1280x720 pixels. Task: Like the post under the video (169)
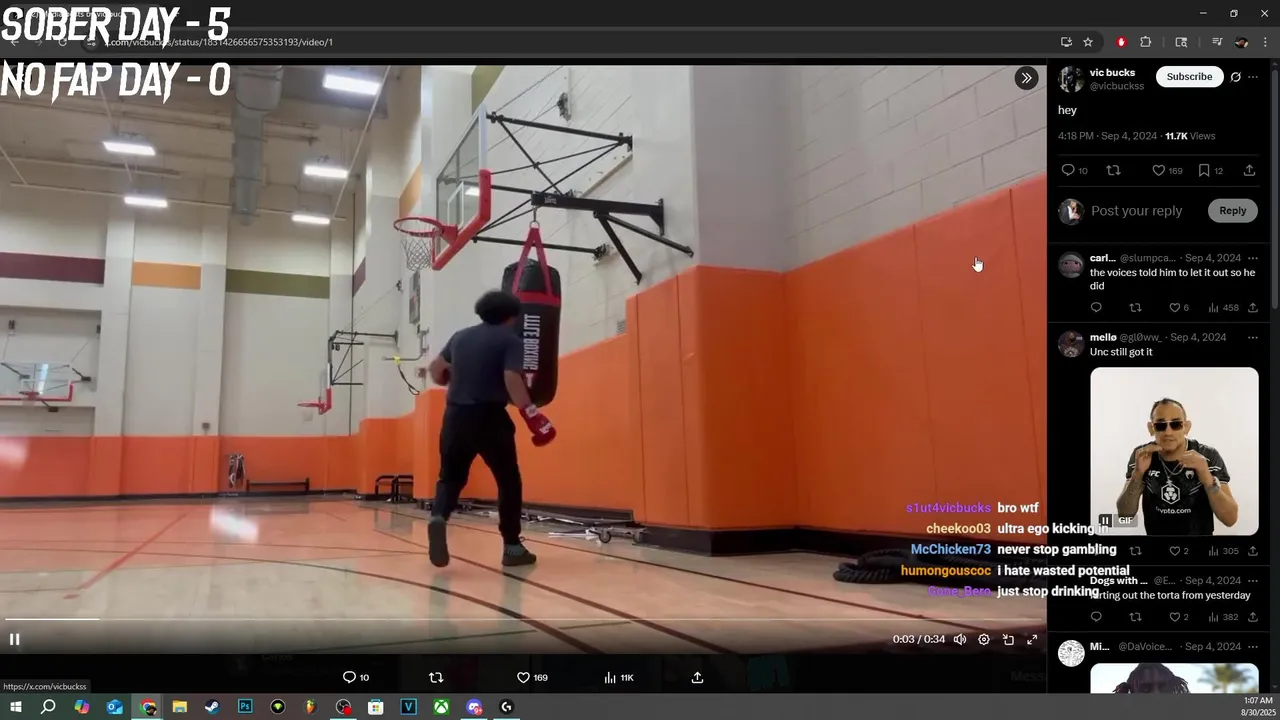tap(532, 677)
